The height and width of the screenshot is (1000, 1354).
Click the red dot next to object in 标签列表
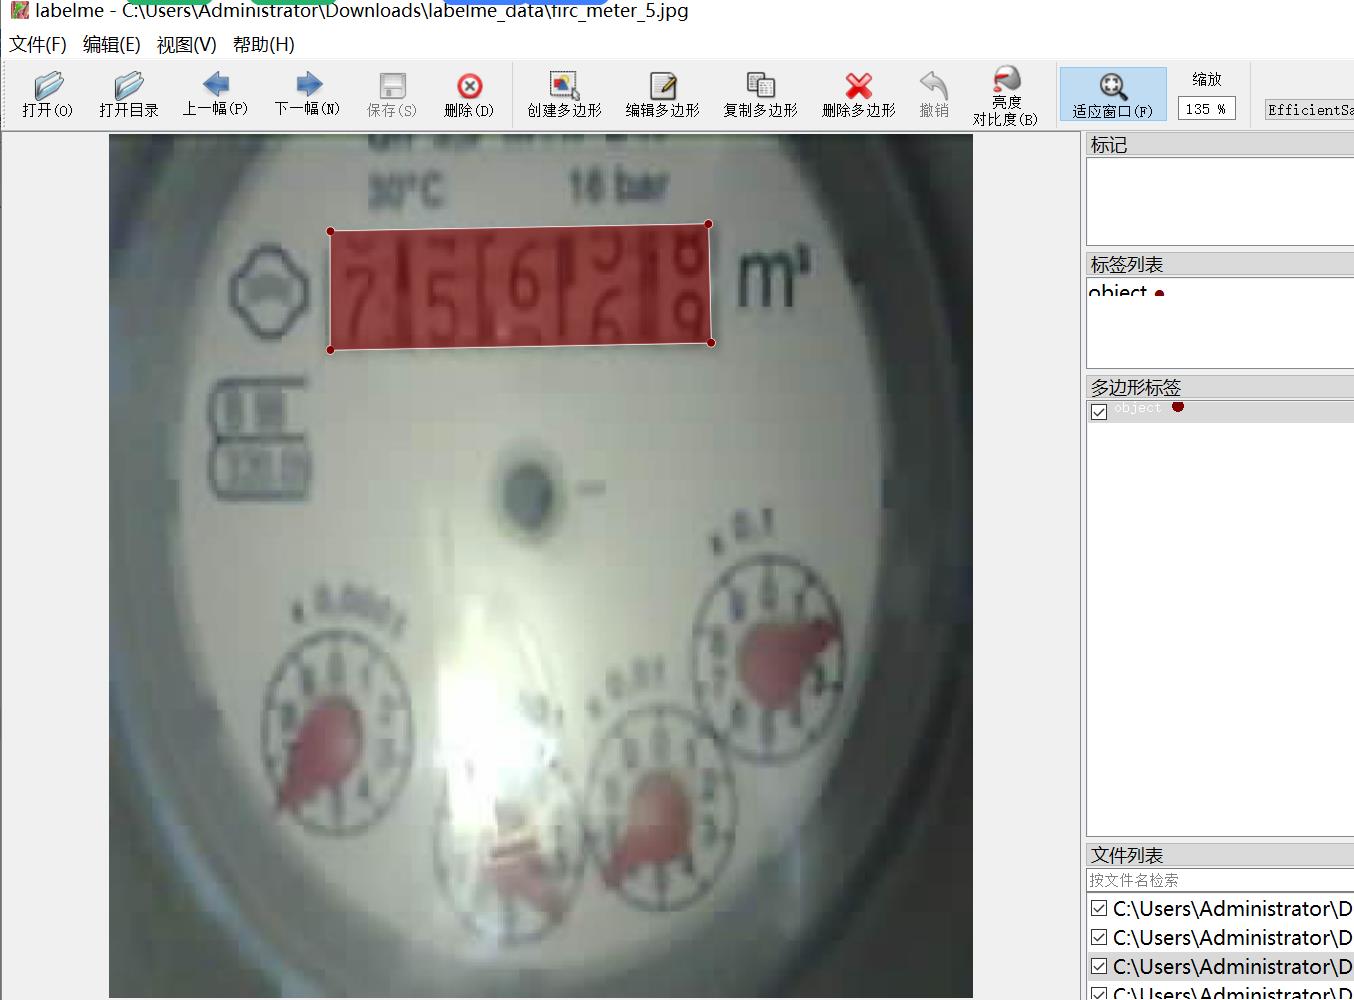[x=1159, y=293]
